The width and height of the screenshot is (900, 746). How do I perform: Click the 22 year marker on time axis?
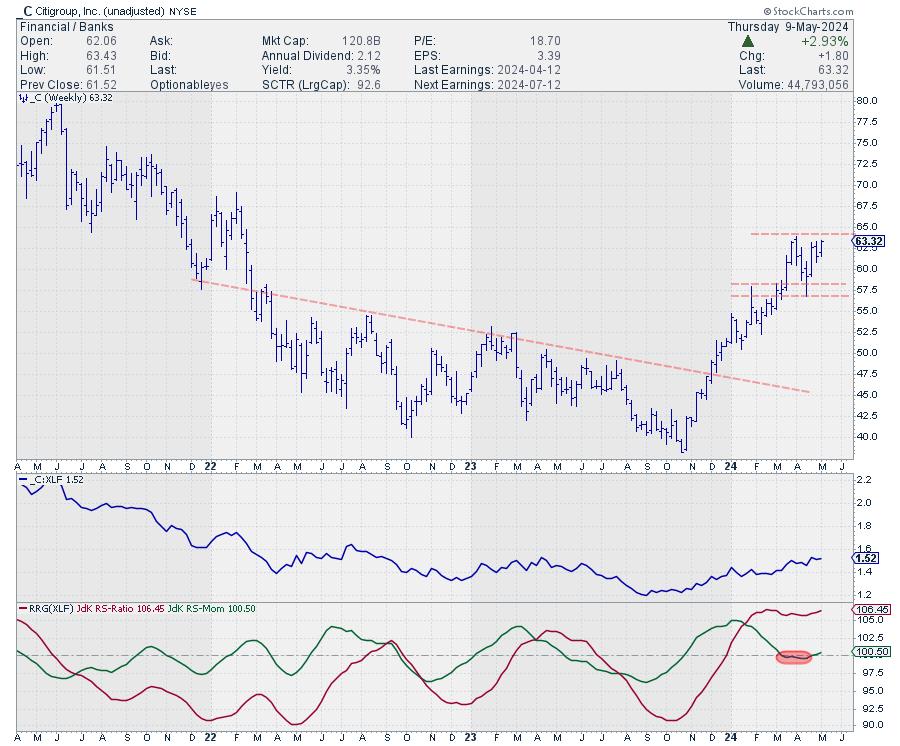pyautogui.click(x=213, y=466)
